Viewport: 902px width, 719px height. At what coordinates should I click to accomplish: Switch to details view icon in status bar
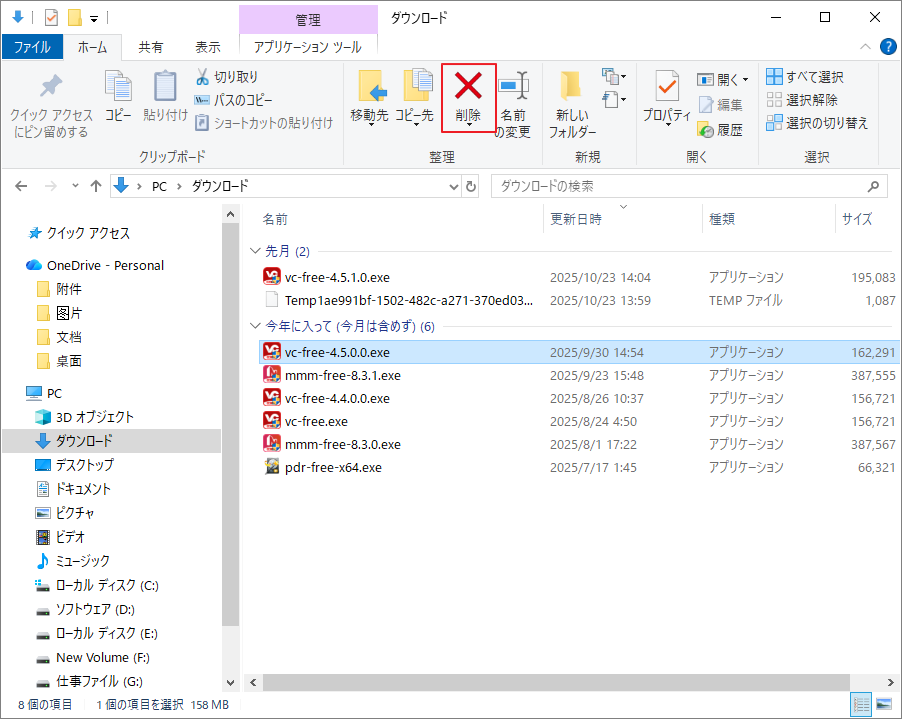(861, 704)
